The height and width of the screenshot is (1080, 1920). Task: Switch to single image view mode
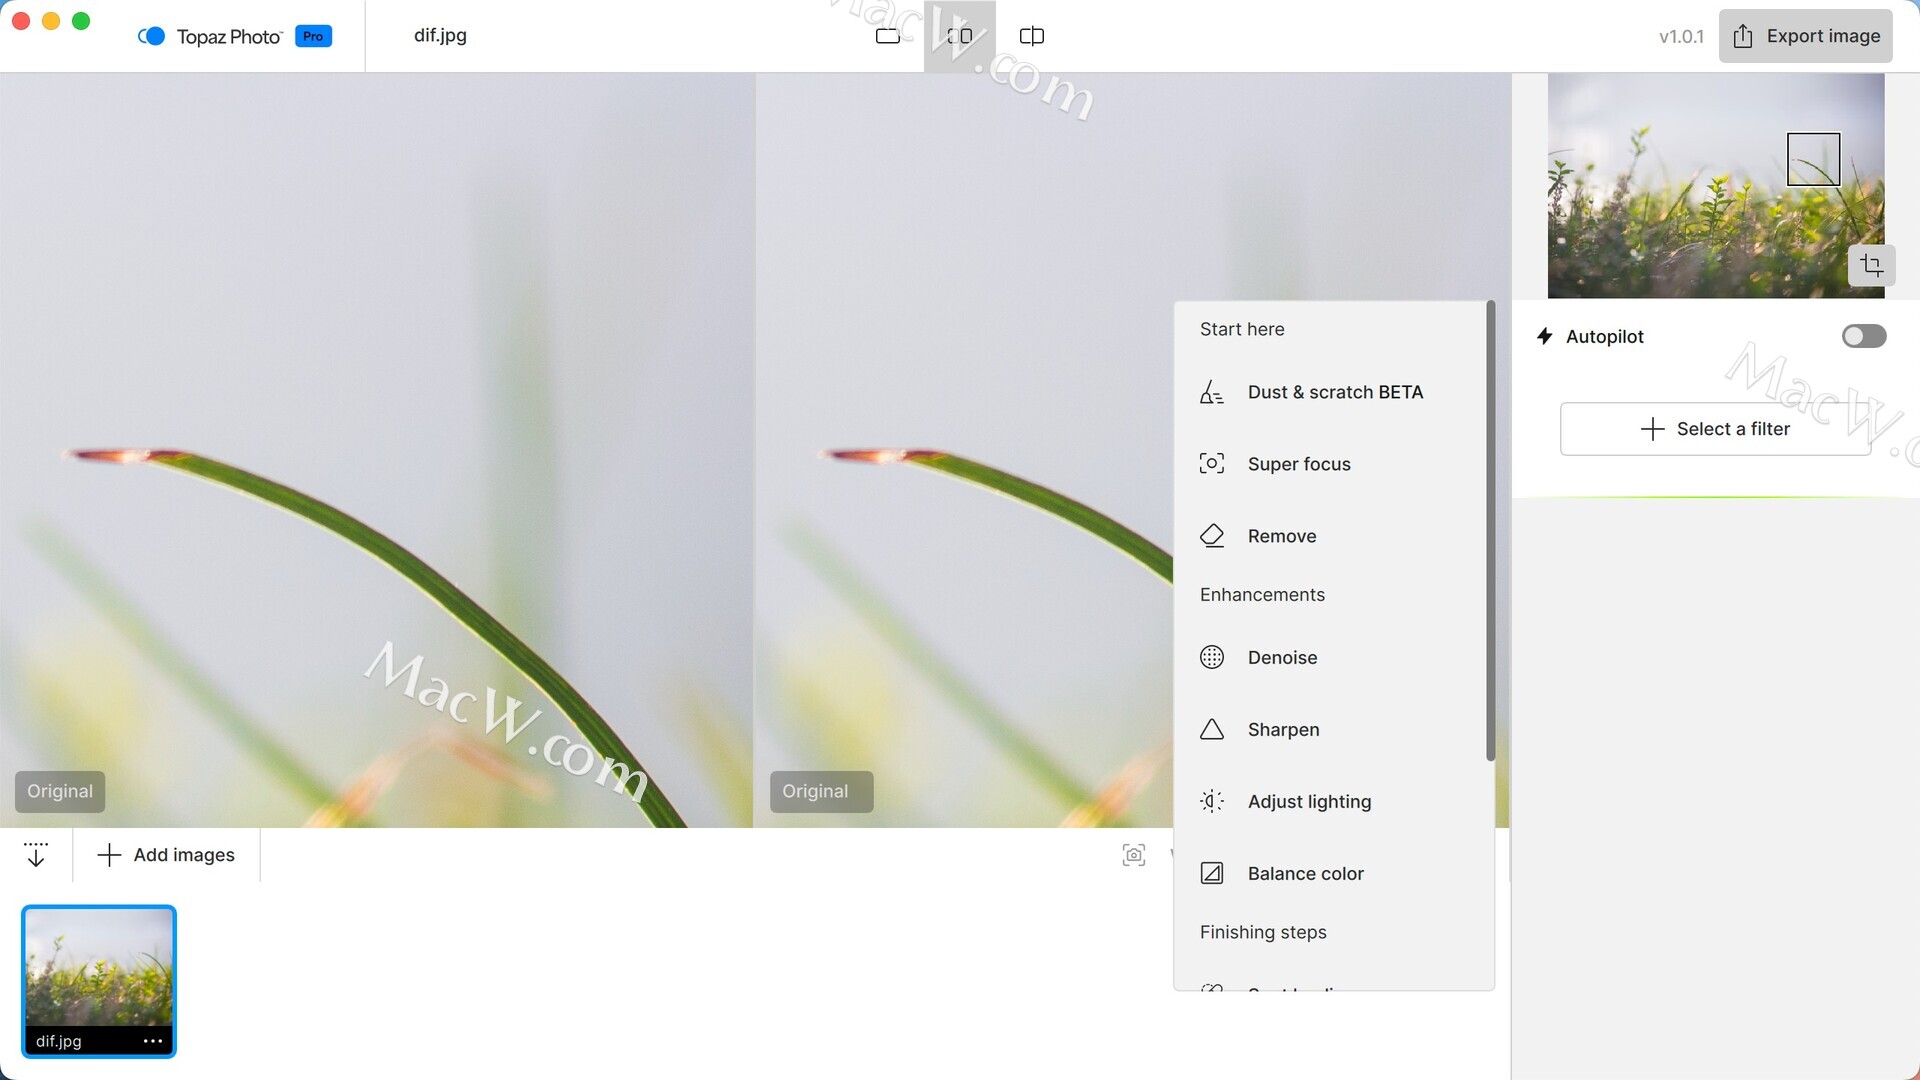click(887, 36)
